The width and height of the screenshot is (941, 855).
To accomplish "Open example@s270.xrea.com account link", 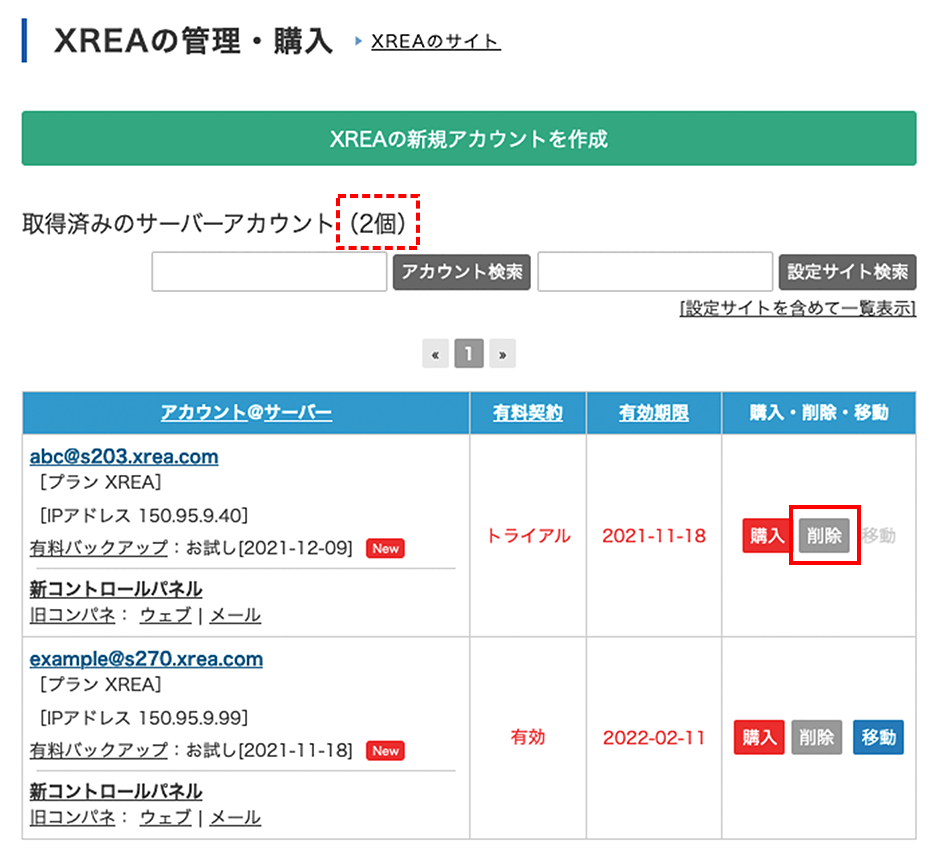I will (x=146, y=659).
